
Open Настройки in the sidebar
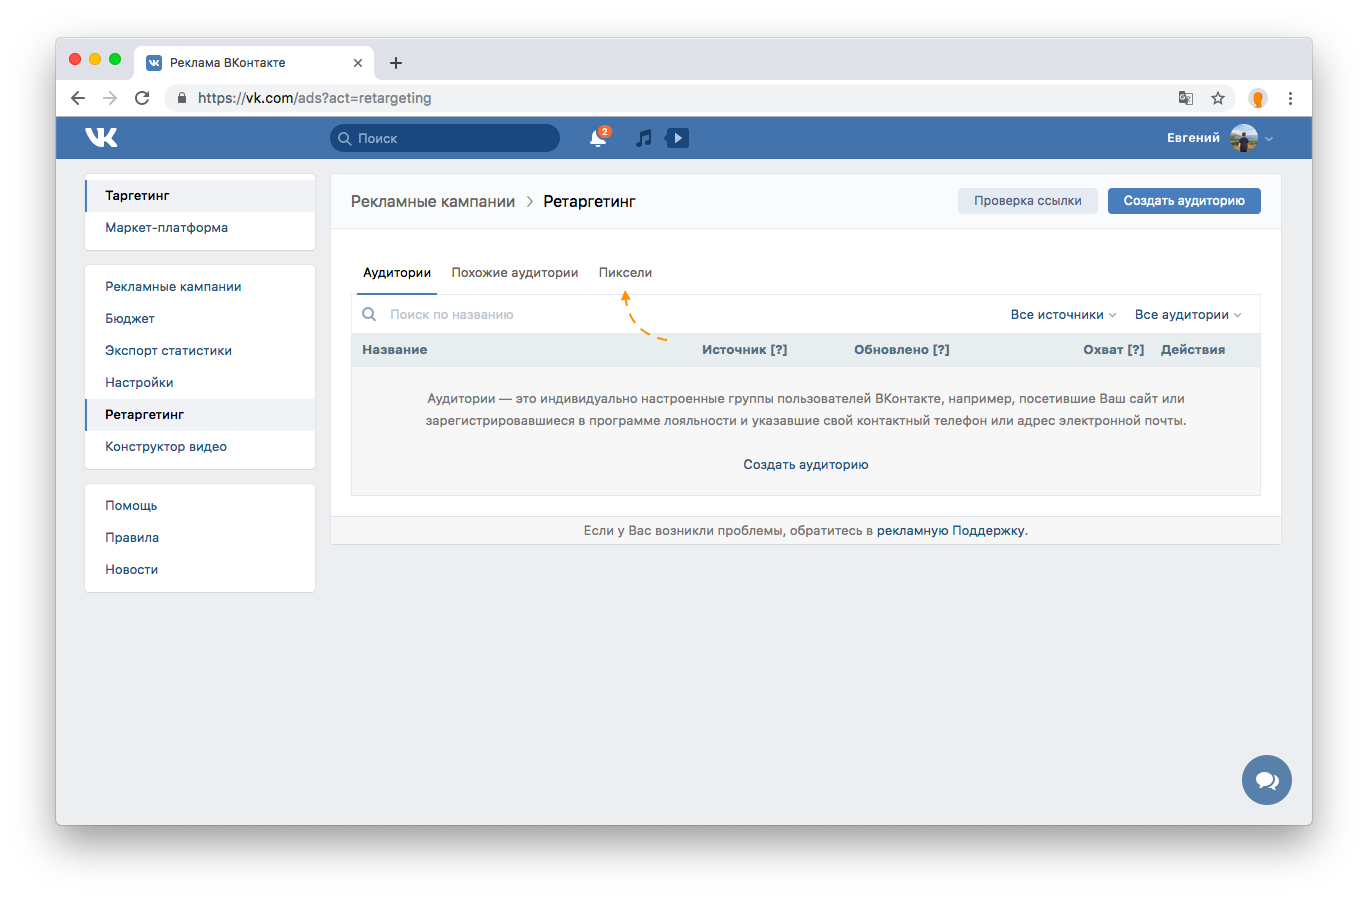pos(200,383)
